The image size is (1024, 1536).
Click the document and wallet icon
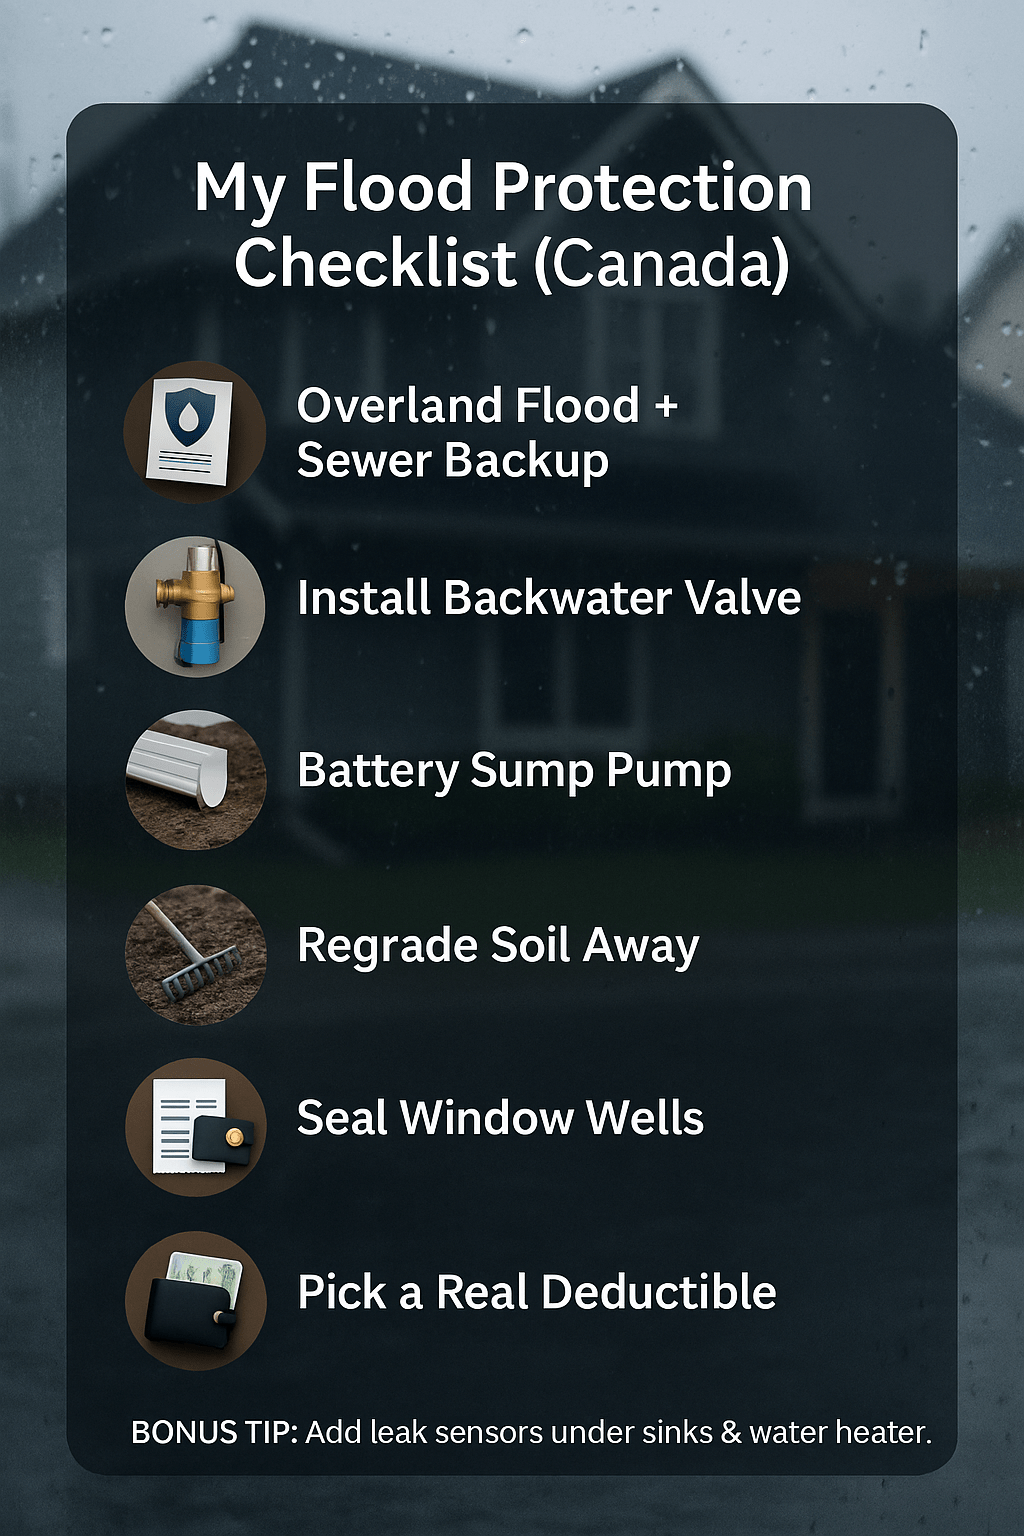tap(195, 1127)
